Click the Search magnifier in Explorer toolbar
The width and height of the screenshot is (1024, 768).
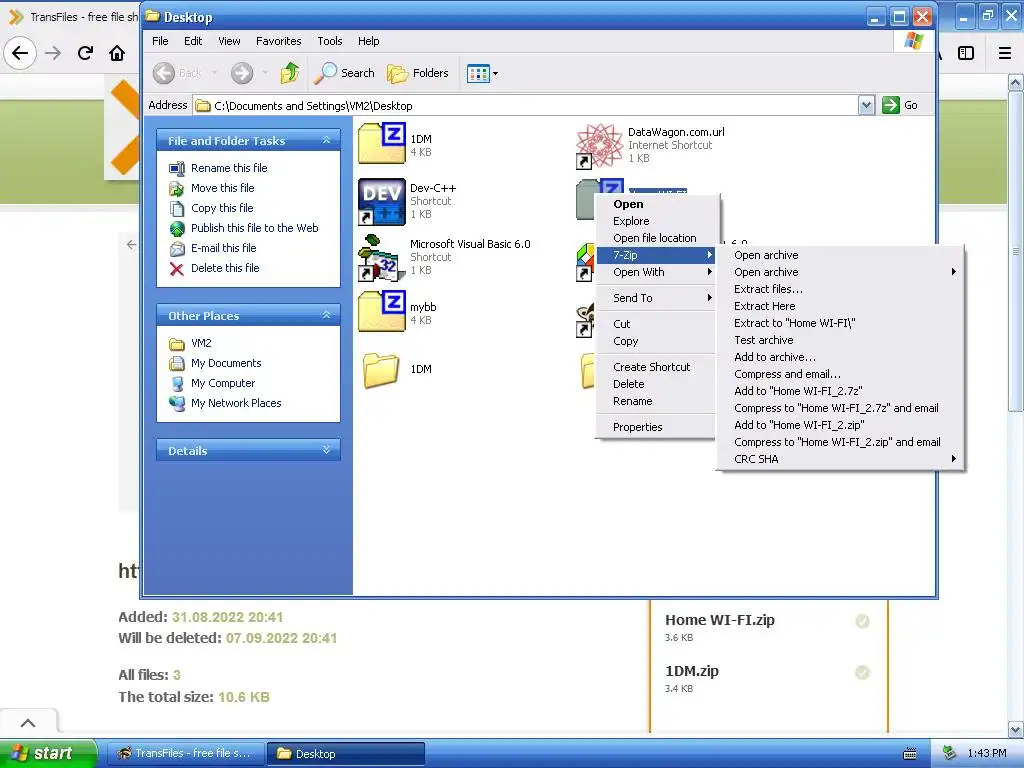point(344,73)
